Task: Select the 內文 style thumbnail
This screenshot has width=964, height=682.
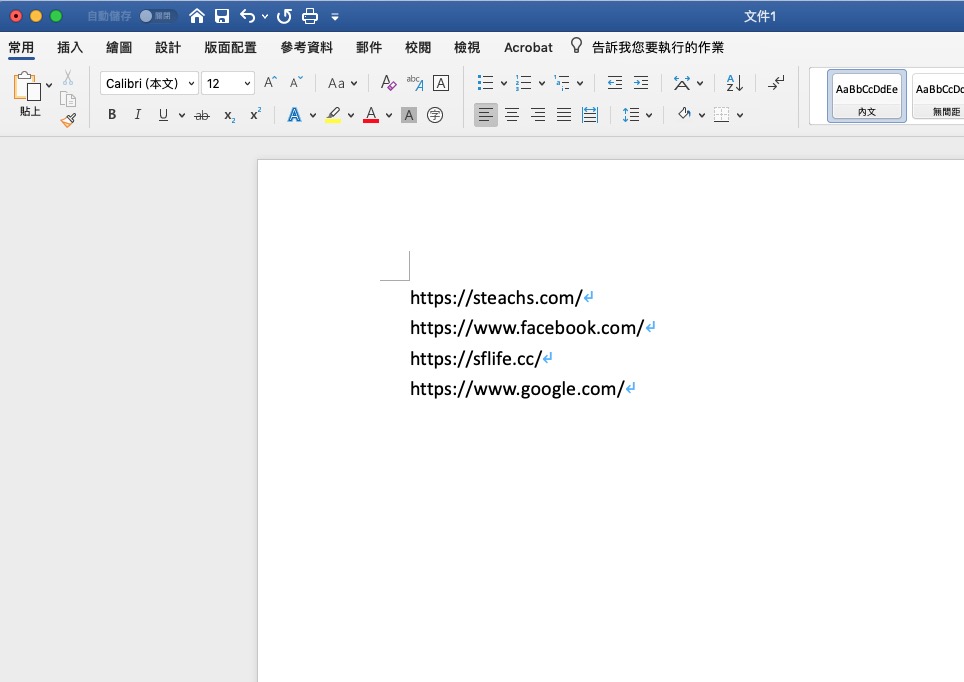Action: [x=866, y=96]
